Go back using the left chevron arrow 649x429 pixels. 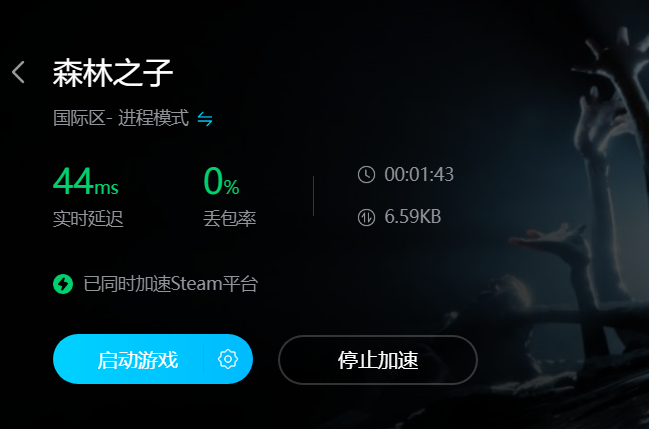click(18, 72)
